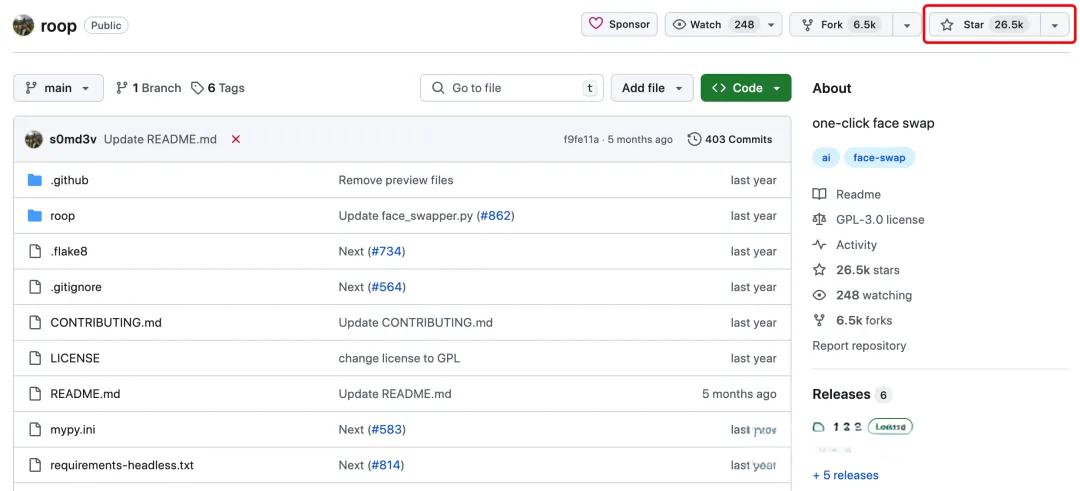Fork the repository with Fork button
This screenshot has height=491, width=1080.
841,24
